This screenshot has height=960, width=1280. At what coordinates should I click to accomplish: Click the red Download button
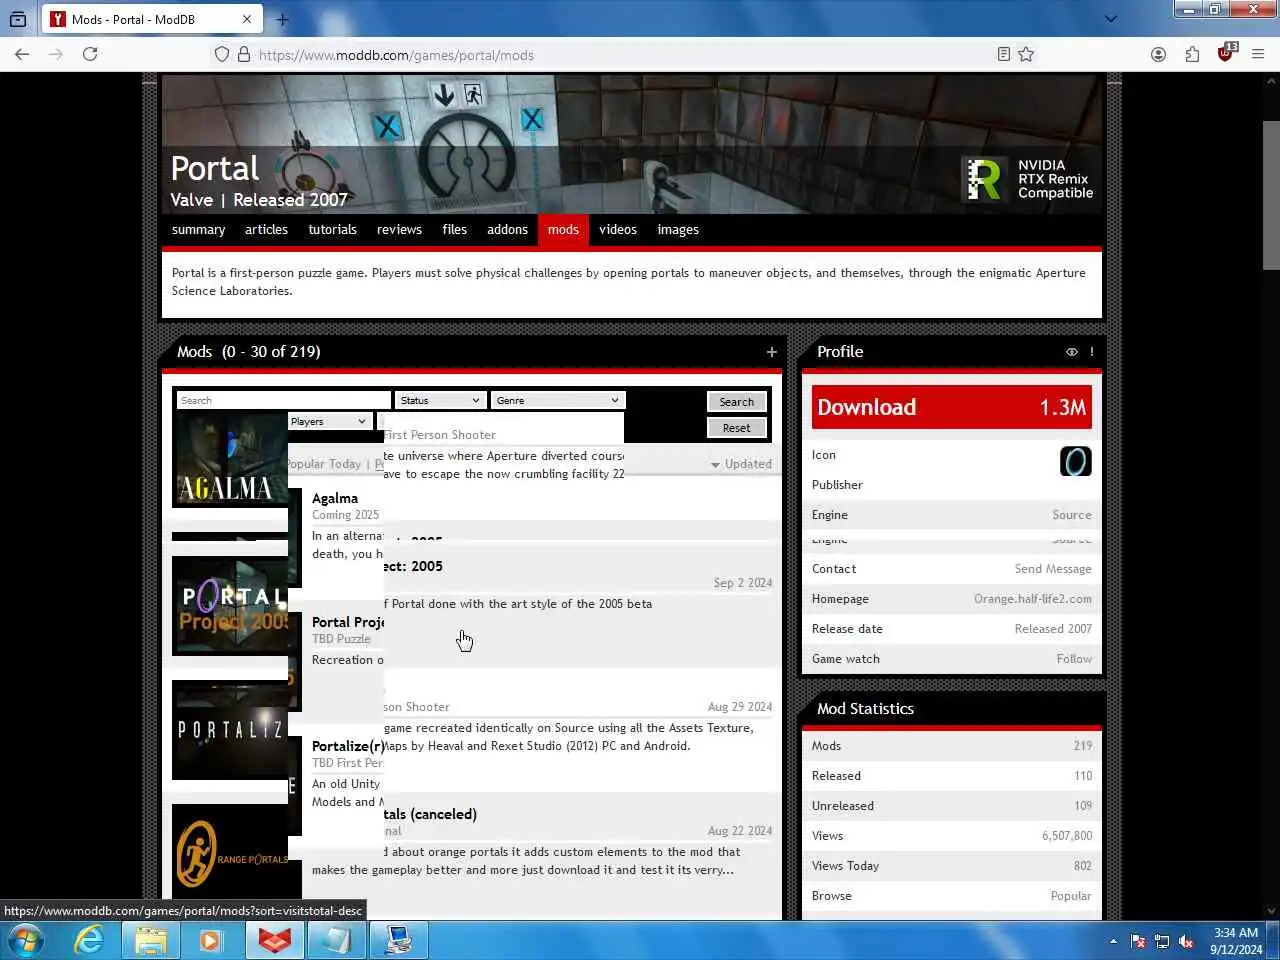click(x=952, y=407)
